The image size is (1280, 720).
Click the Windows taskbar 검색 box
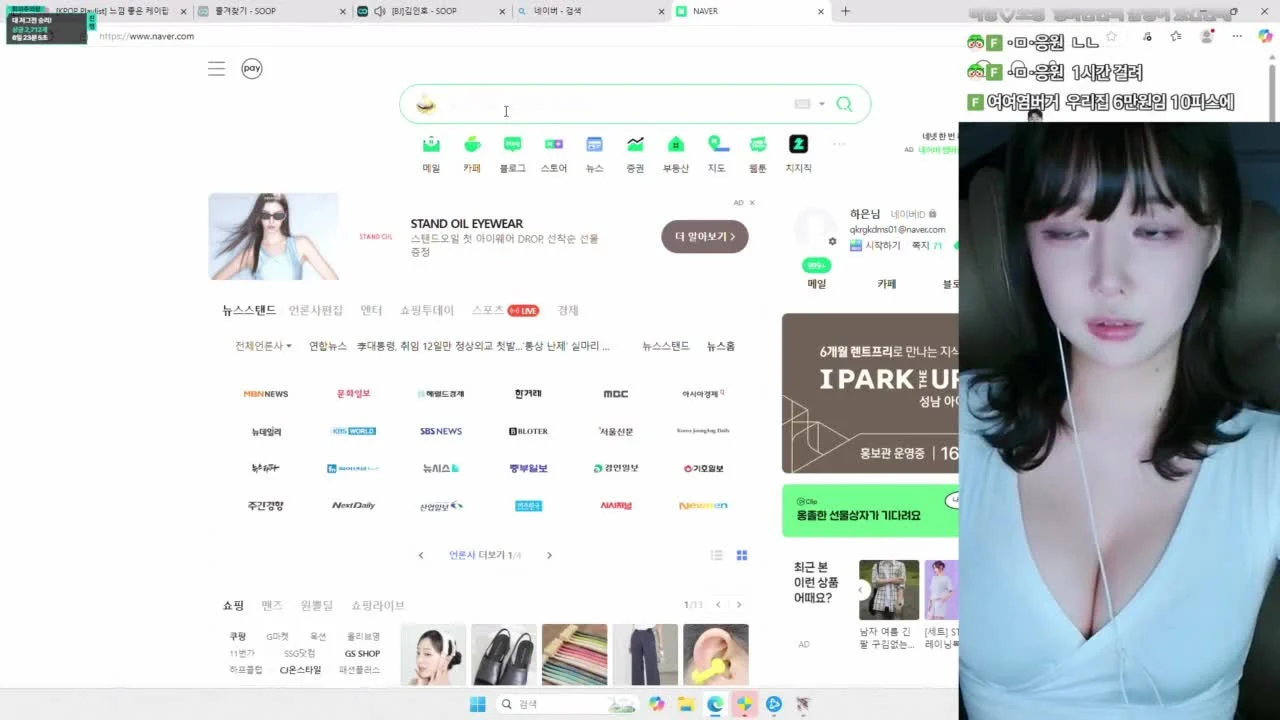coord(566,704)
